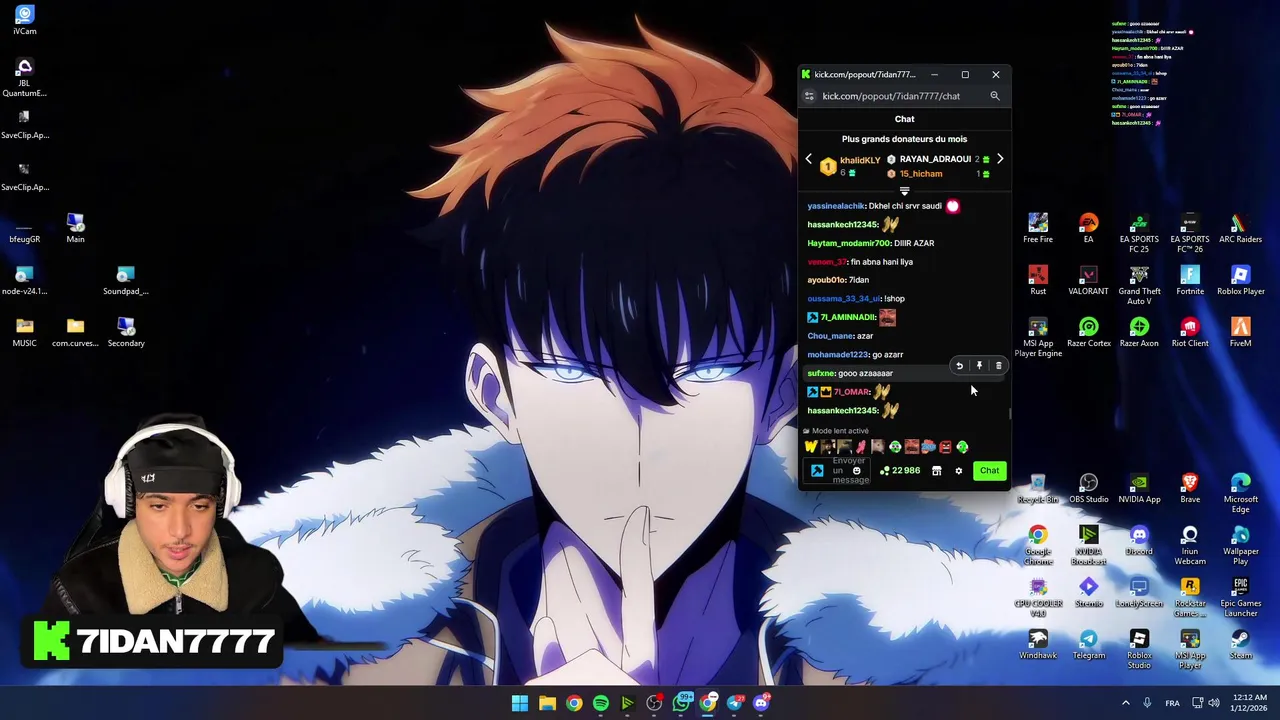Click the channel badge icon left of the message box
The height and width of the screenshot is (720, 1280).
coord(817,471)
